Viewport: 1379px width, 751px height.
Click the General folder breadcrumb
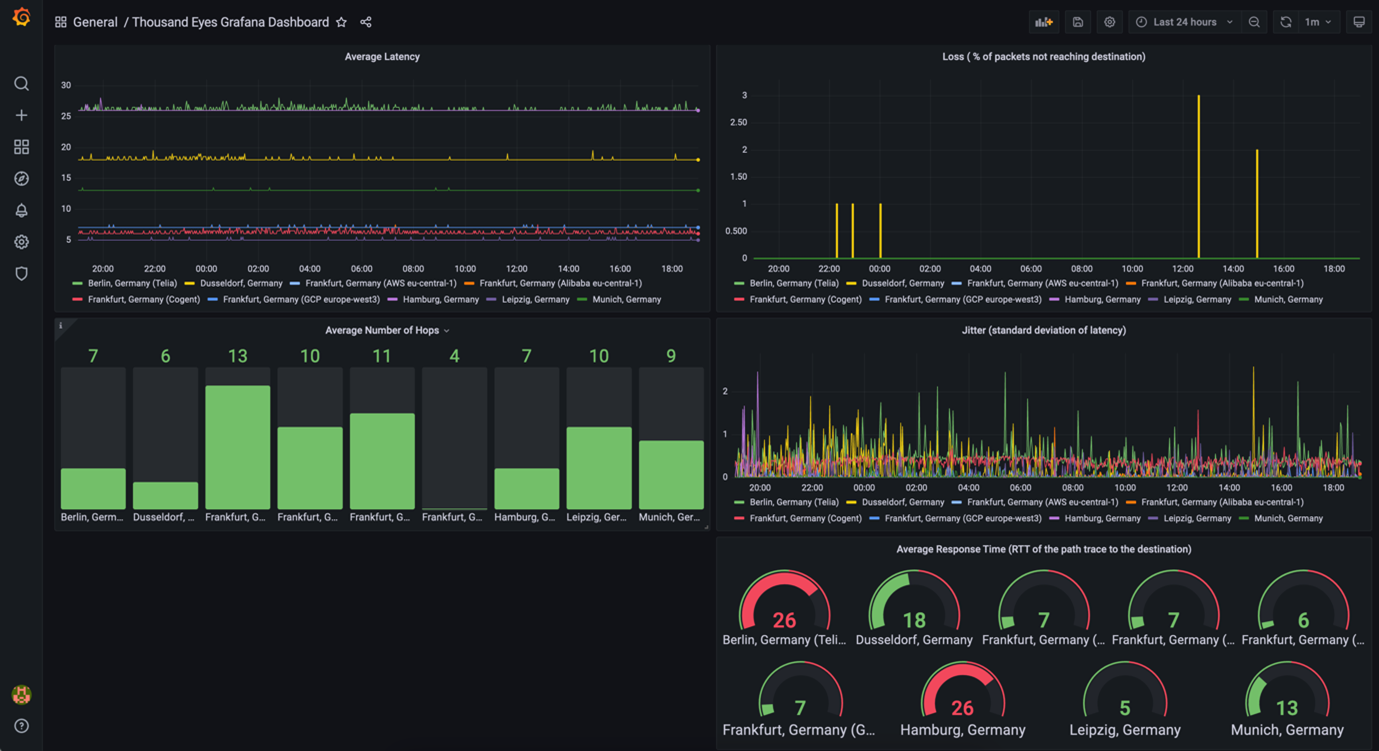click(x=95, y=22)
